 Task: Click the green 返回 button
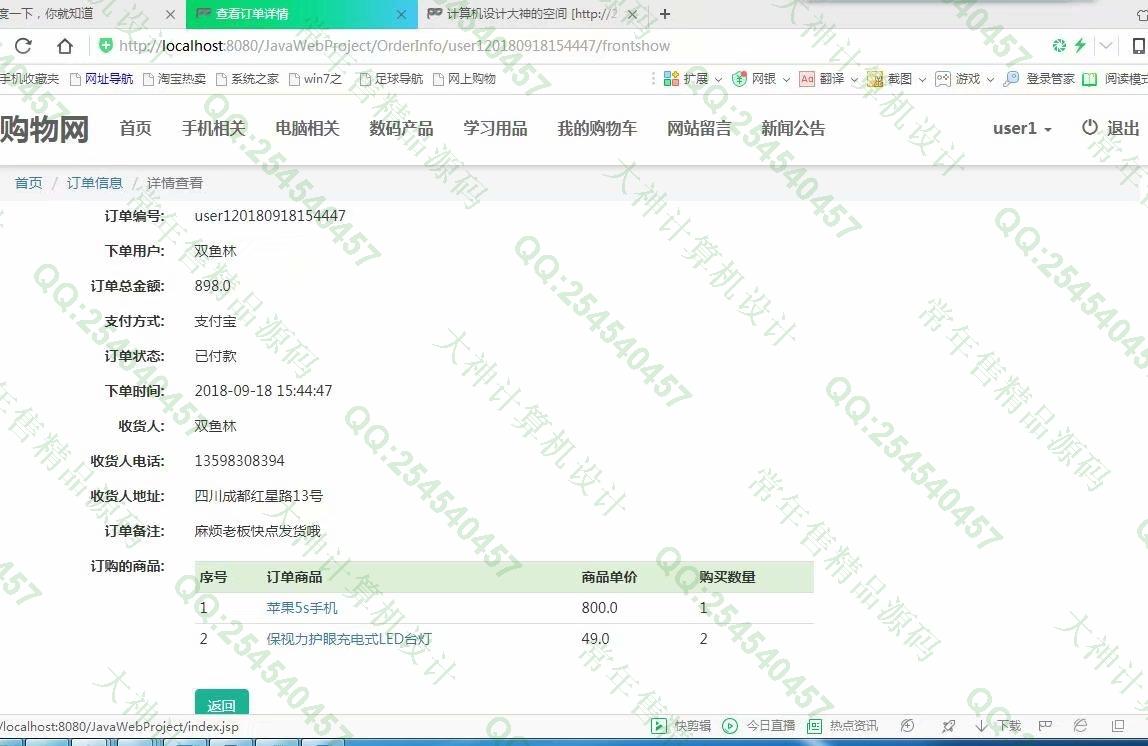point(222,704)
